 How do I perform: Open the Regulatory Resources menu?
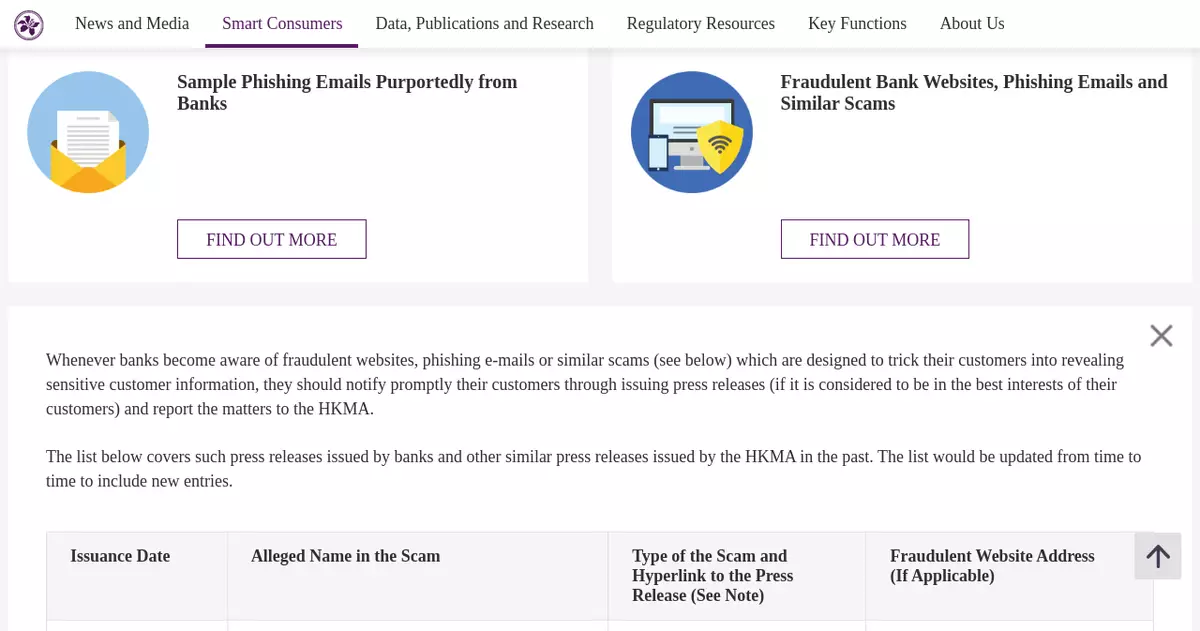click(700, 24)
